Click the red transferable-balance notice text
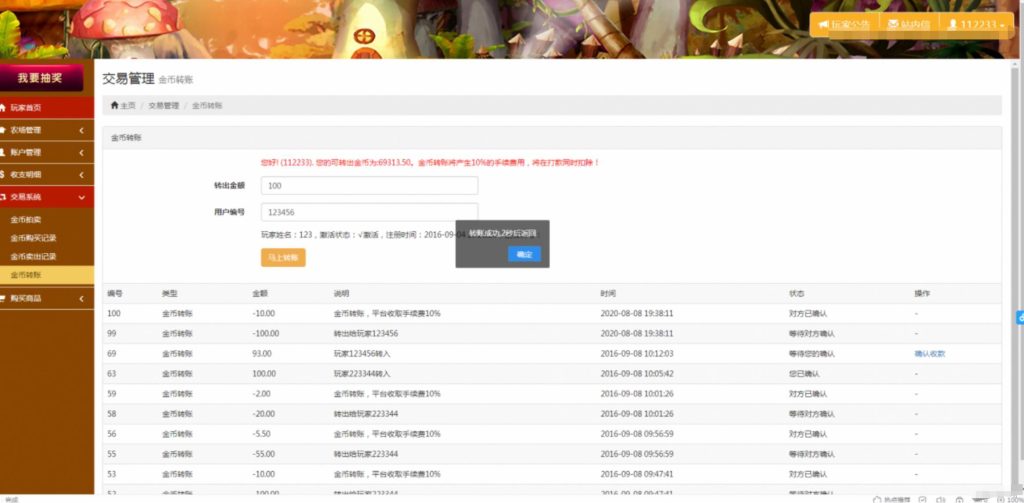This screenshot has height=503, width=1024. 430,162
